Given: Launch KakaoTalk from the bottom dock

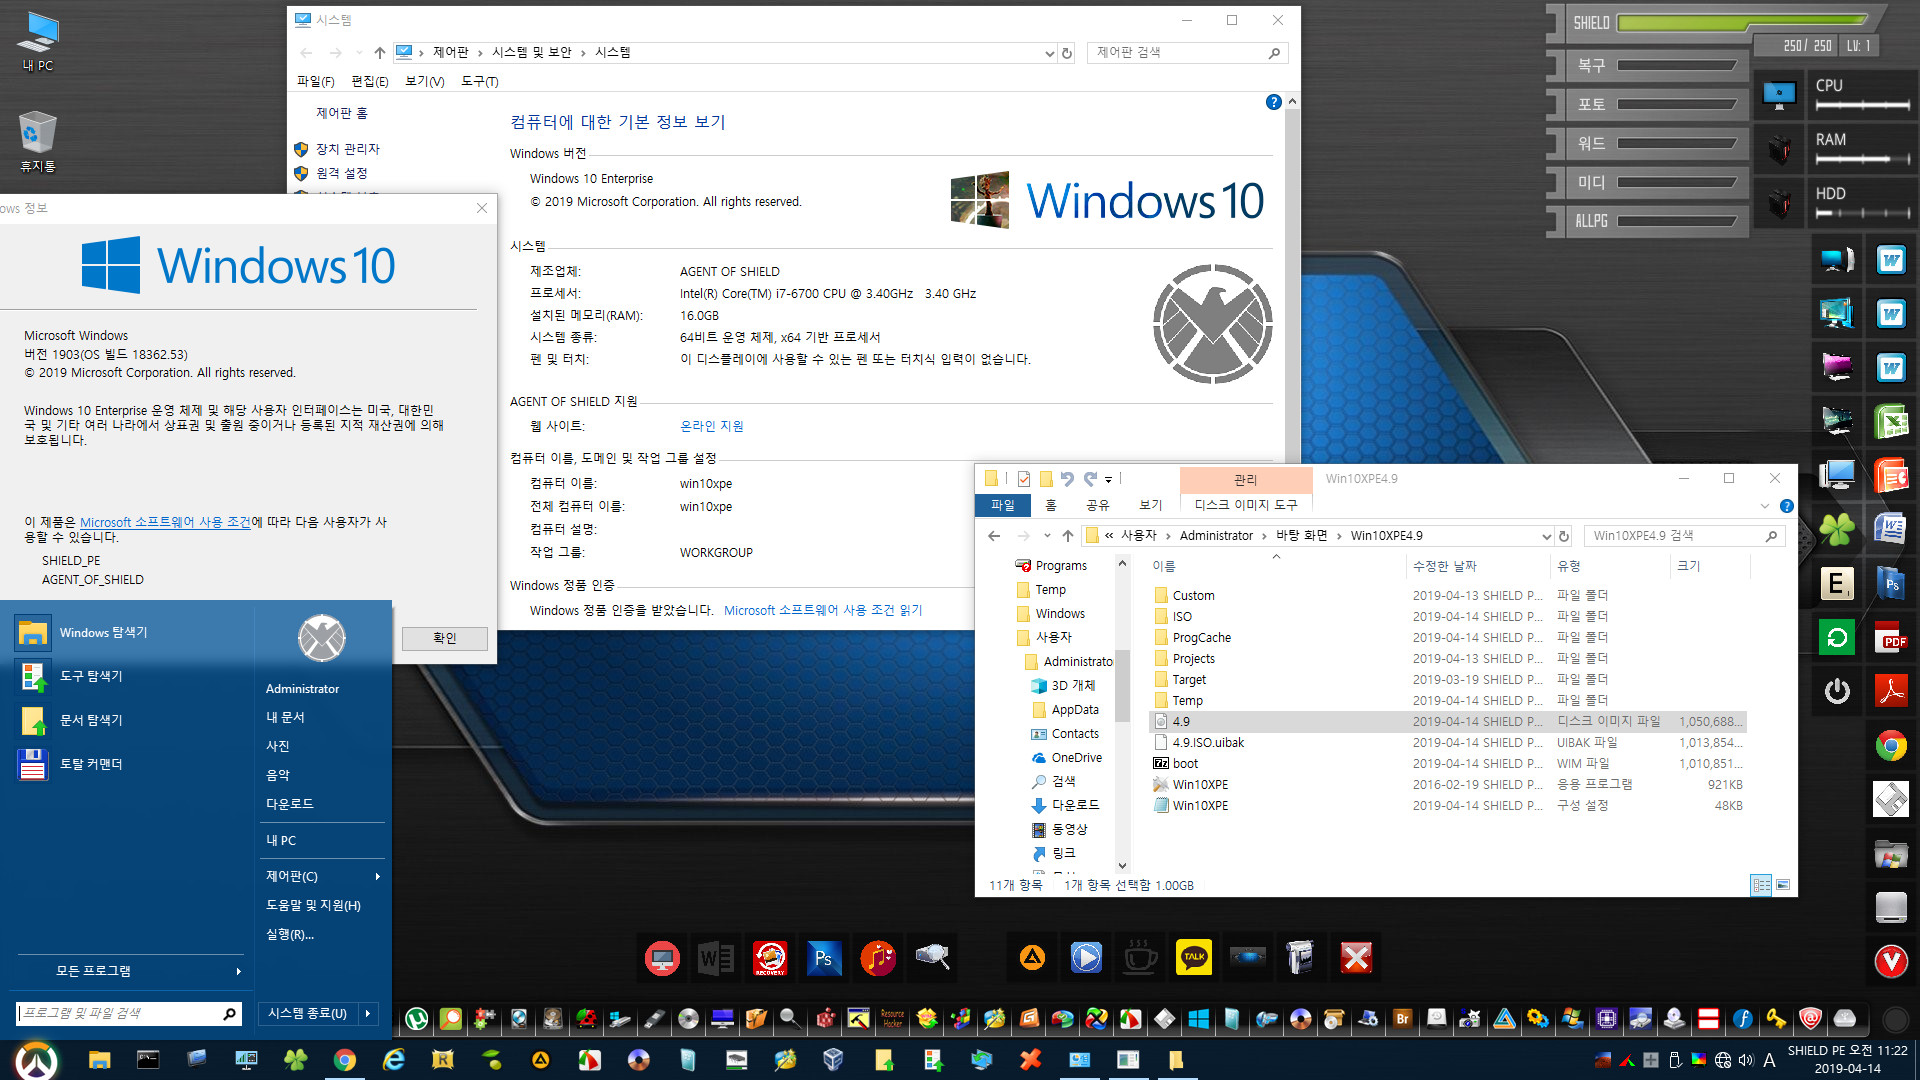Looking at the screenshot, I should (x=1193, y=958).
